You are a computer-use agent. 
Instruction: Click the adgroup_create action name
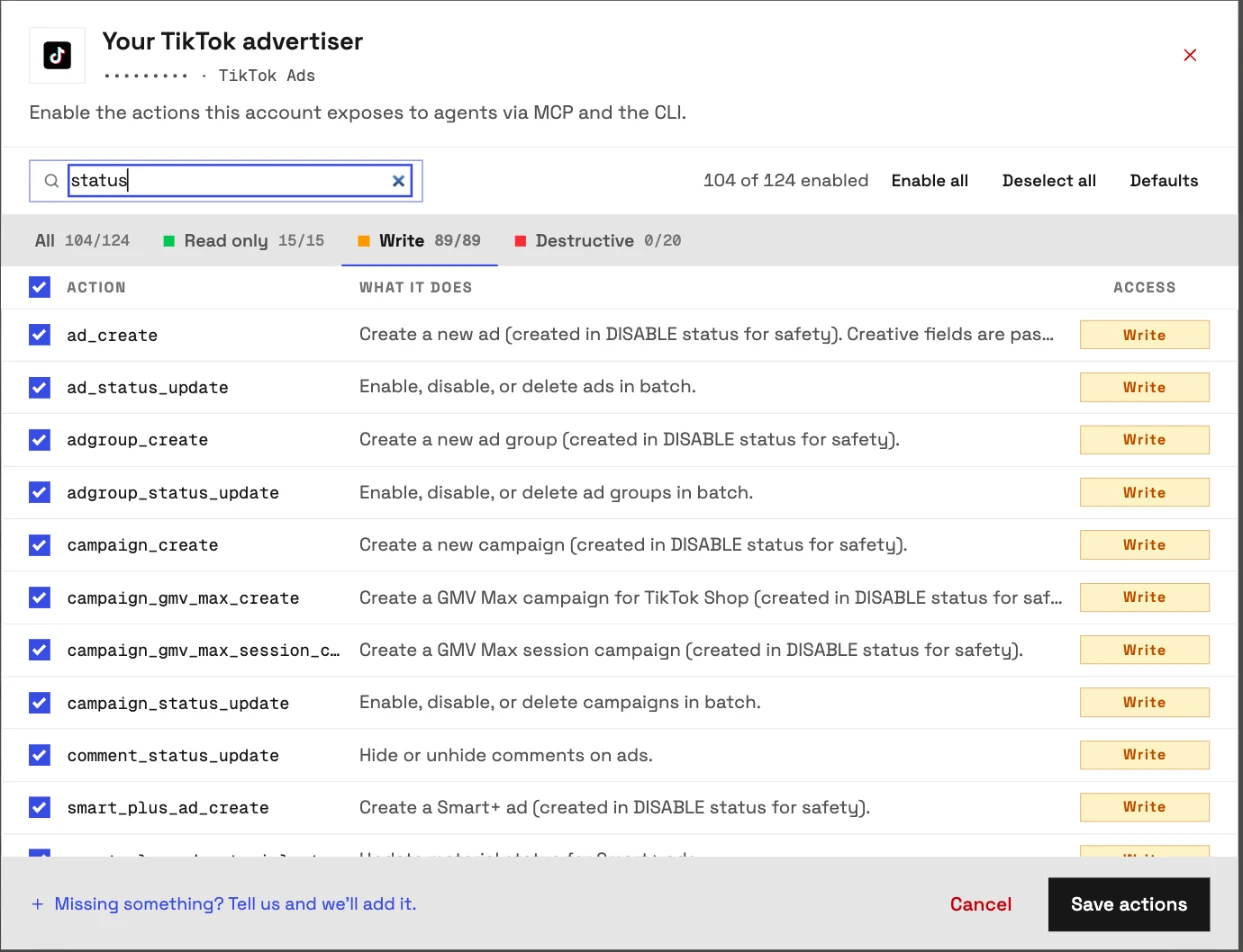point(138,440)
